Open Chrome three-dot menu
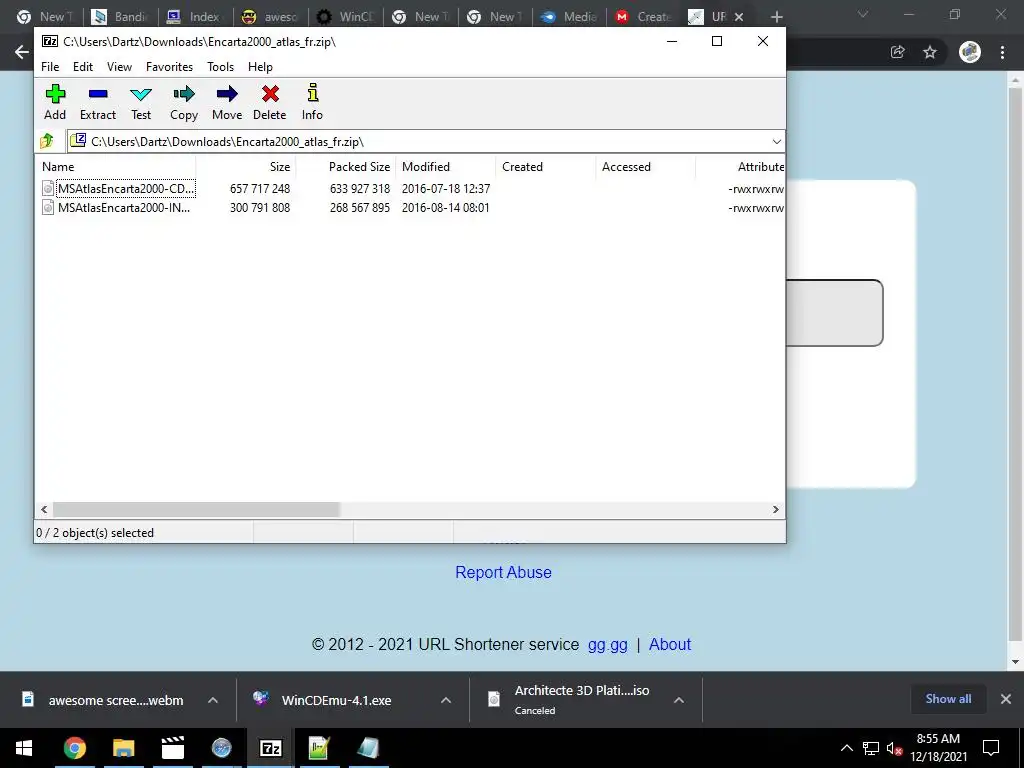This screenshot has height=768, width=1024. [x=1002, y=52]
